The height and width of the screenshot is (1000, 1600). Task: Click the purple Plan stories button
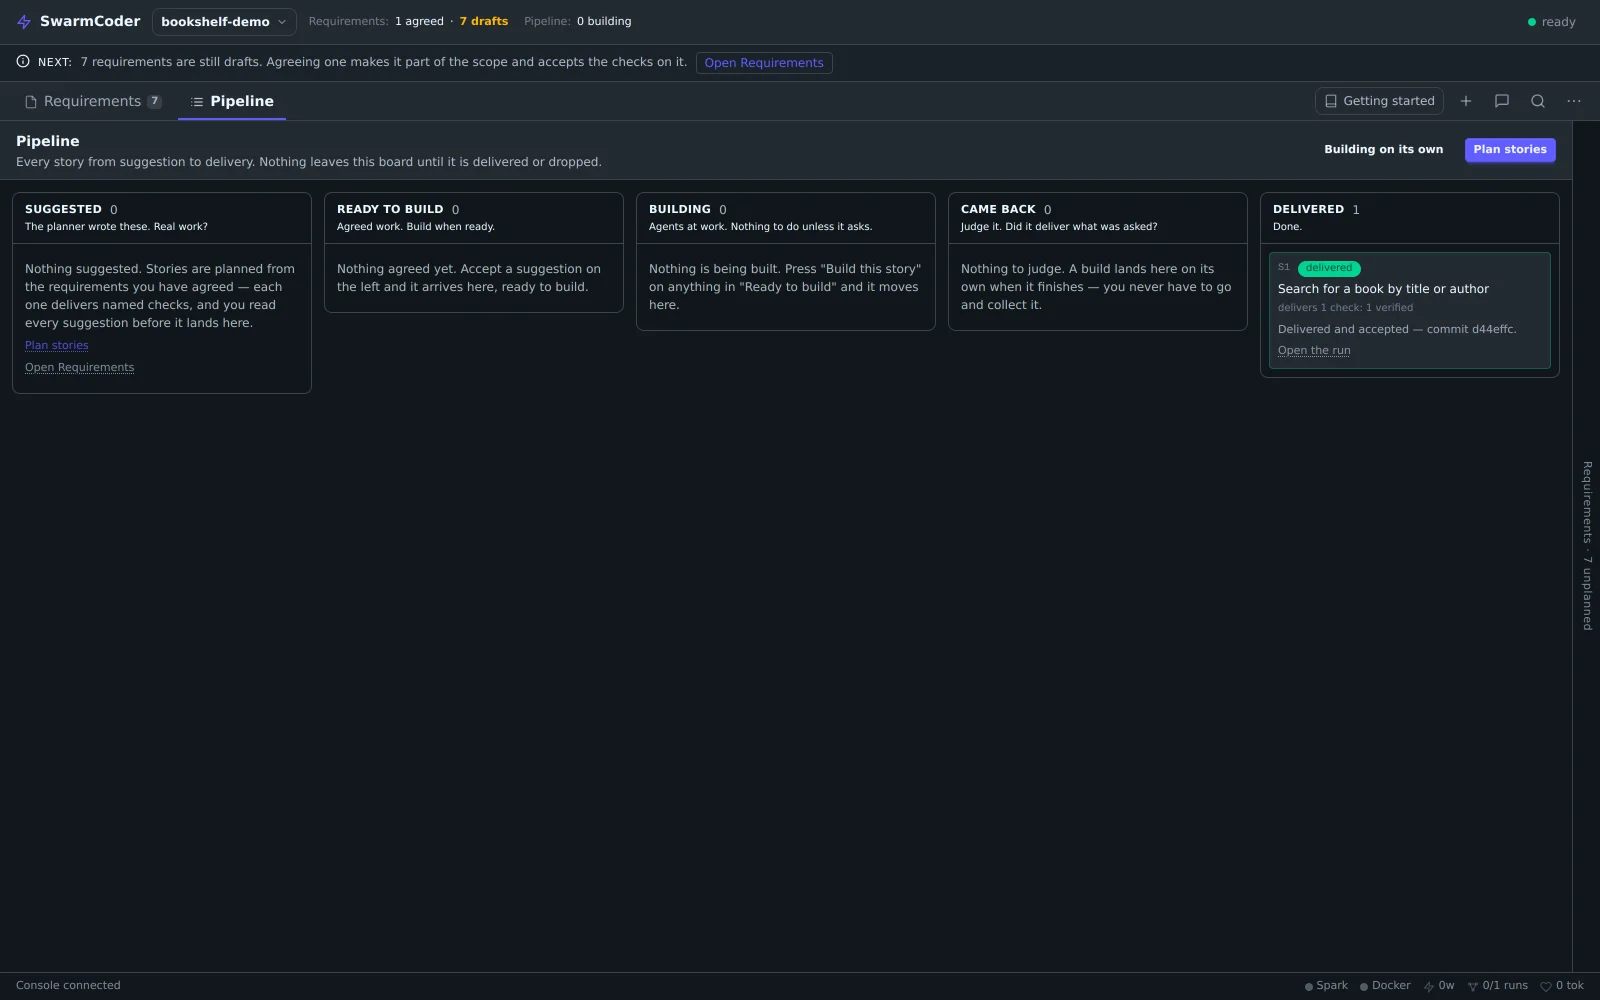[x=1510, y=150]
